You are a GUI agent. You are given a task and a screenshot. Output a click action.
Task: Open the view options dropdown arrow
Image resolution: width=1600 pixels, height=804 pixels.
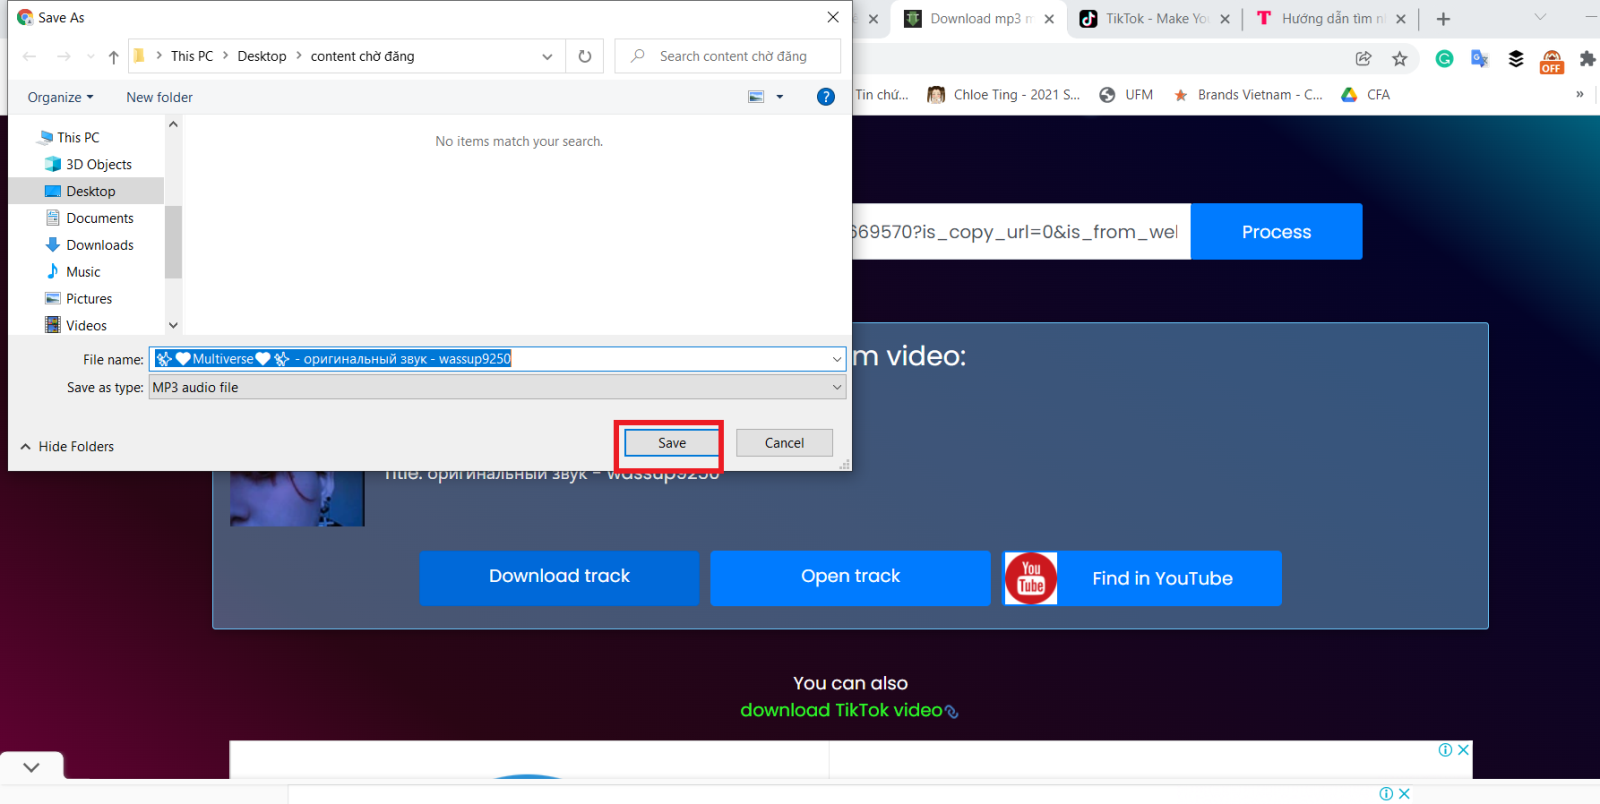[x=780, y=97]
